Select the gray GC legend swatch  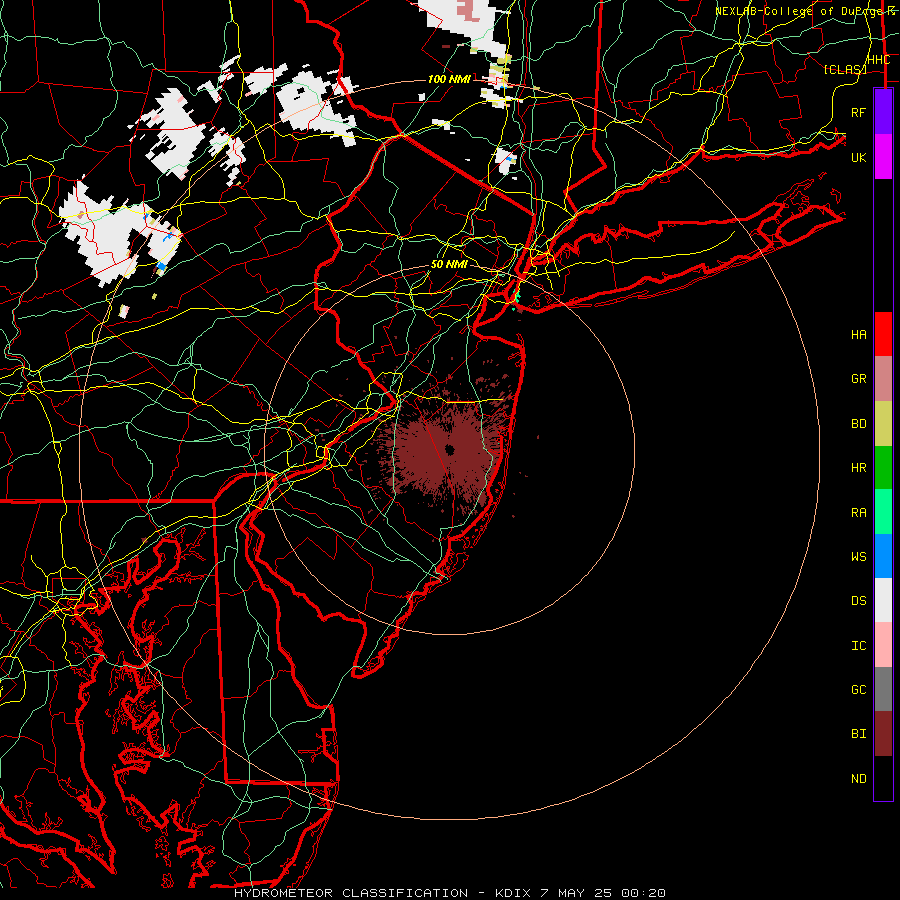(883, 689)
